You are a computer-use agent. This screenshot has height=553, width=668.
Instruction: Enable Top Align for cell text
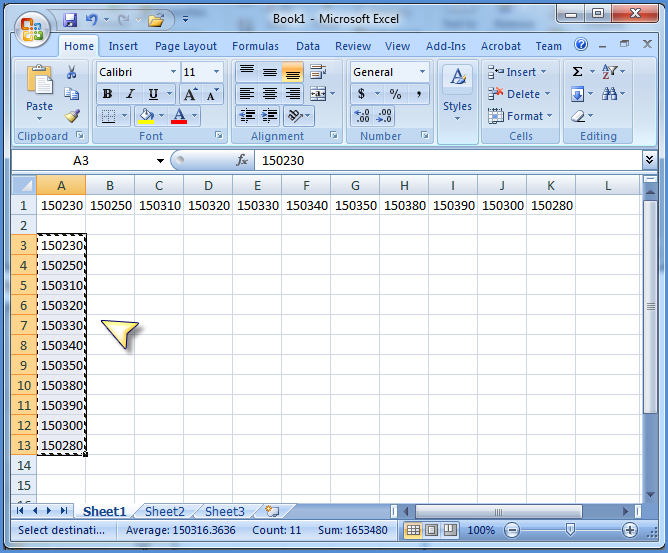pos(247,72)
